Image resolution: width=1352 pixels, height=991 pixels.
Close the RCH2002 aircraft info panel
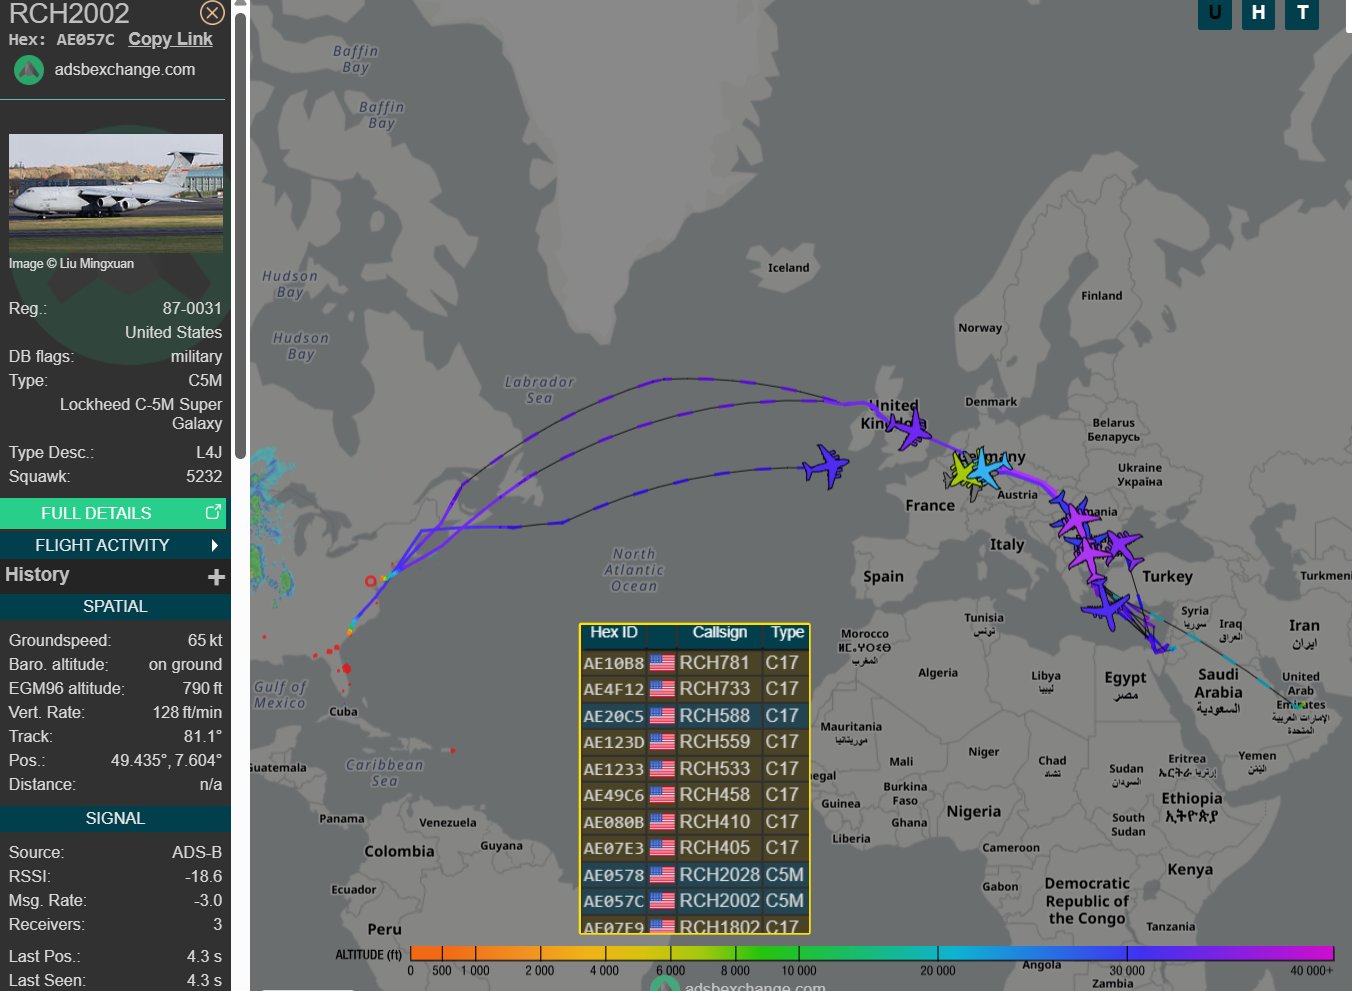212,12
